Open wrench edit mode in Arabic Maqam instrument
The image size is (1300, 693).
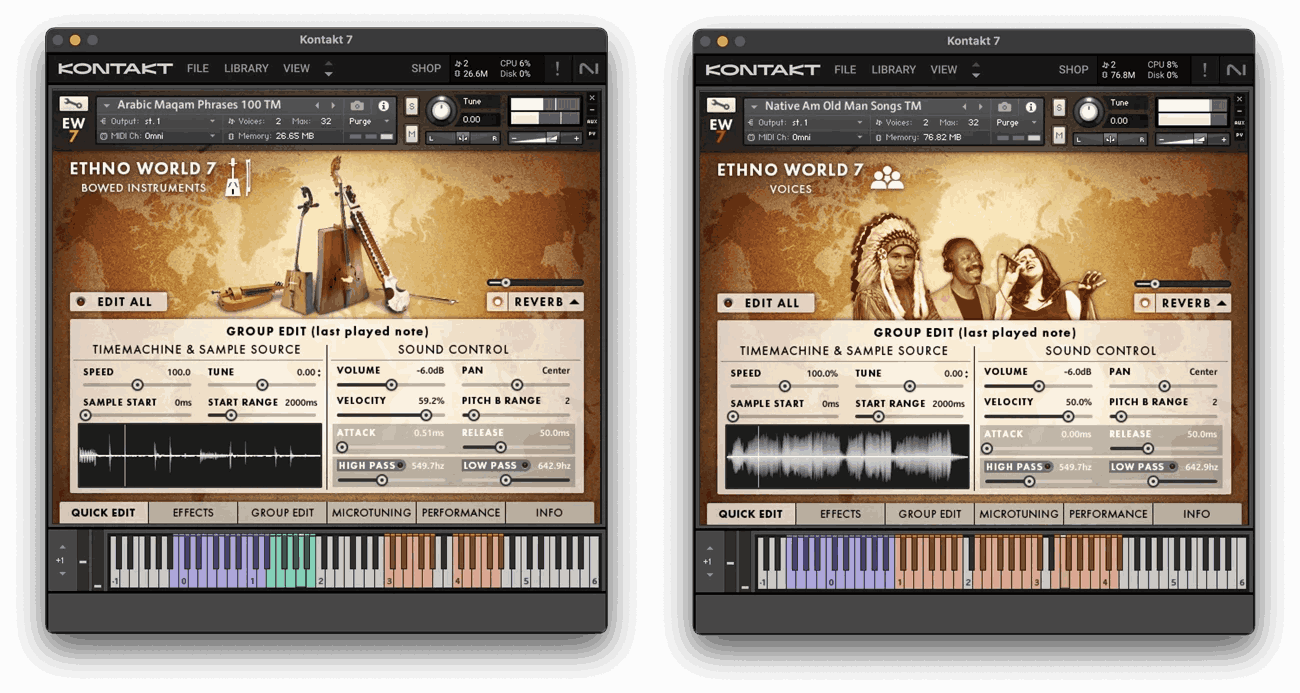(x=74, y=104)
